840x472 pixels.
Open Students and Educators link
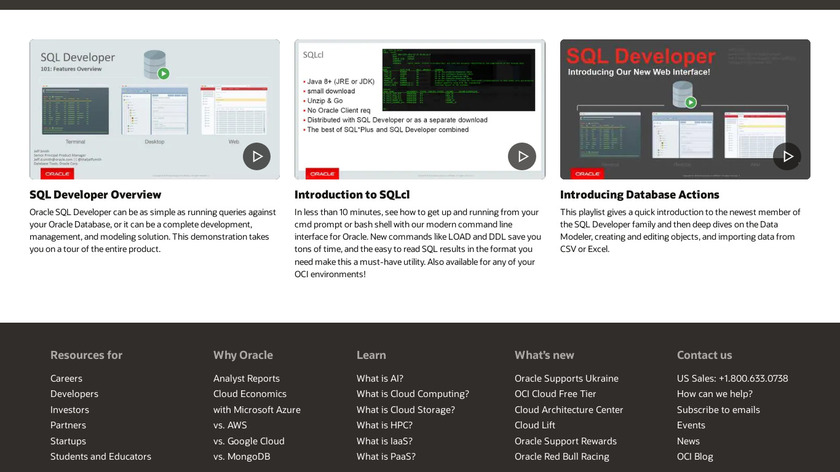(101, 456)
